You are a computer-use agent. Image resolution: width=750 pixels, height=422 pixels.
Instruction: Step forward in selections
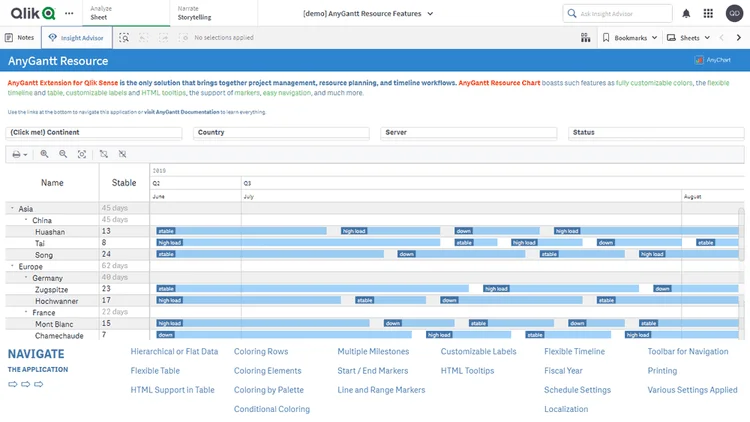[x=164, y=37]
